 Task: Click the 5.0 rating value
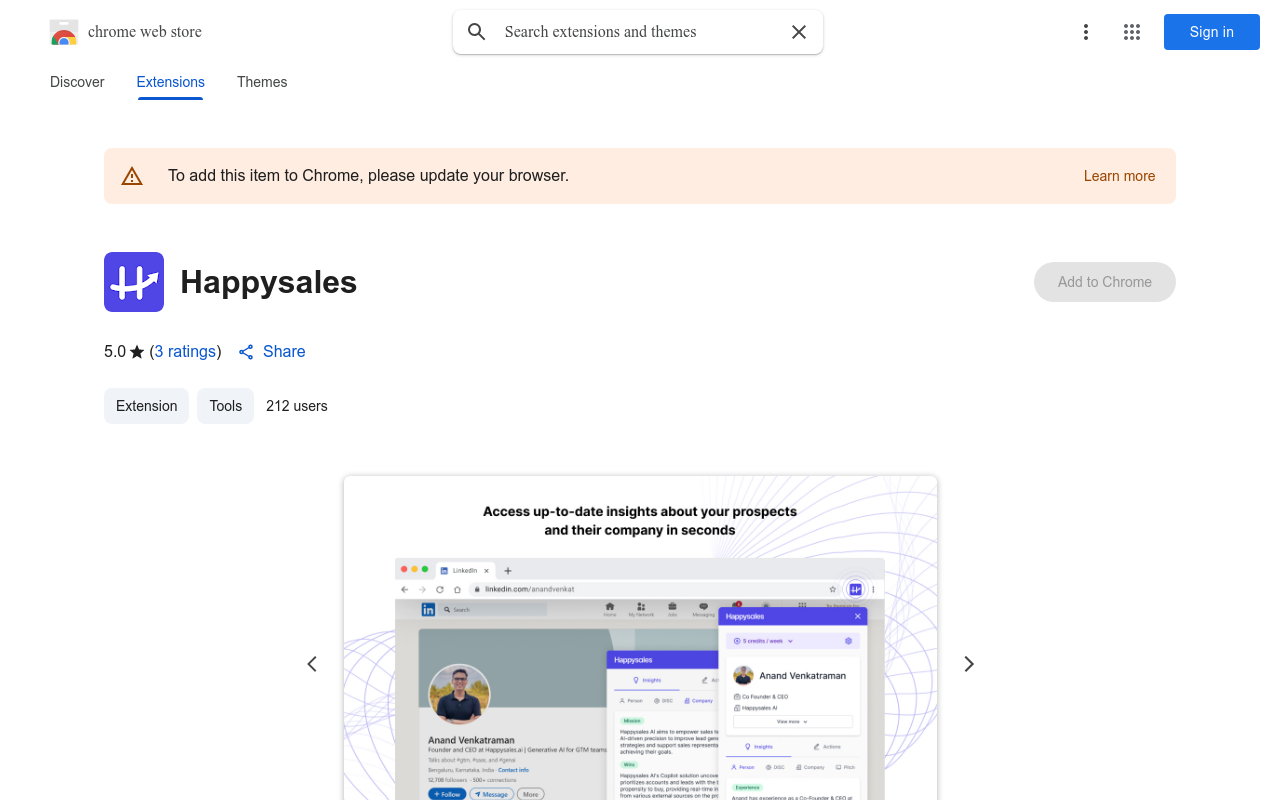tap(115, 352)
